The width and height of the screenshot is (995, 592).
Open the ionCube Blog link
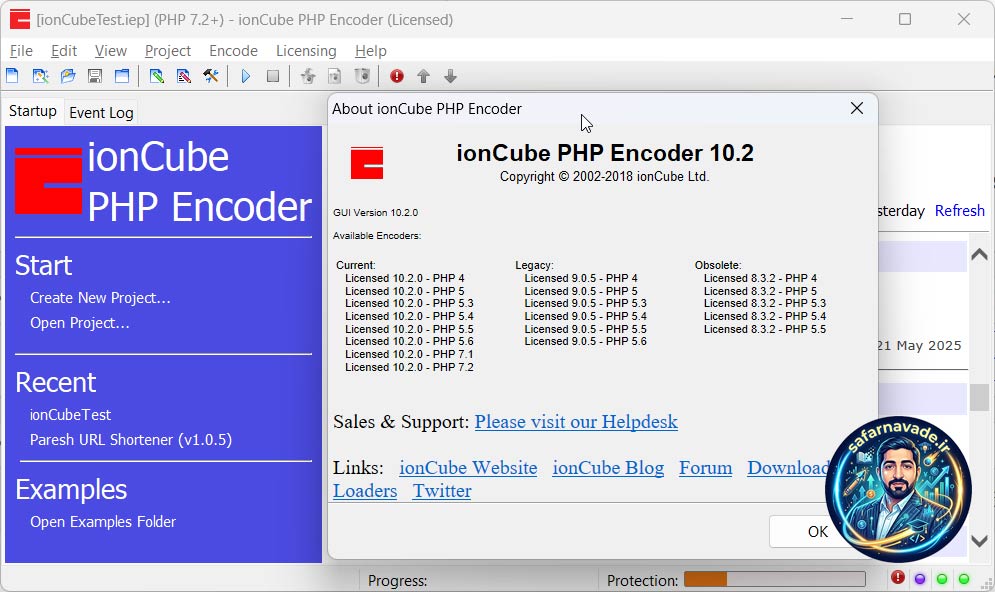[608, 468]
